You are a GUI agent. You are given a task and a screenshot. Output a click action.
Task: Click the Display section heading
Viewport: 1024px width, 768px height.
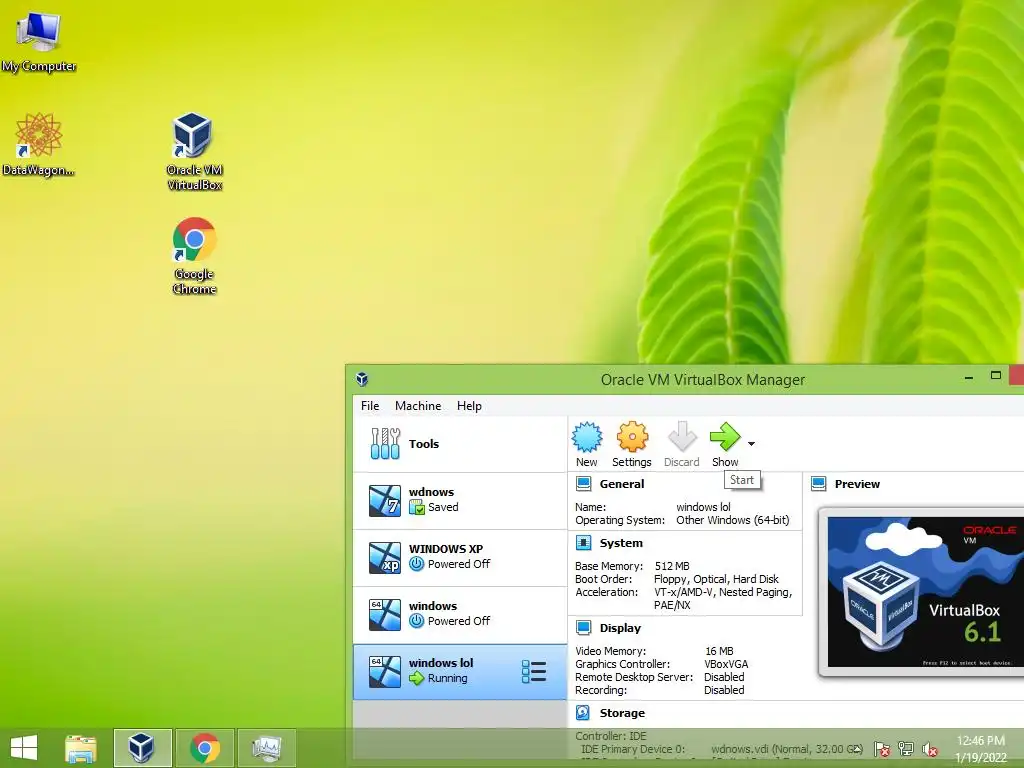coord(620,628)
